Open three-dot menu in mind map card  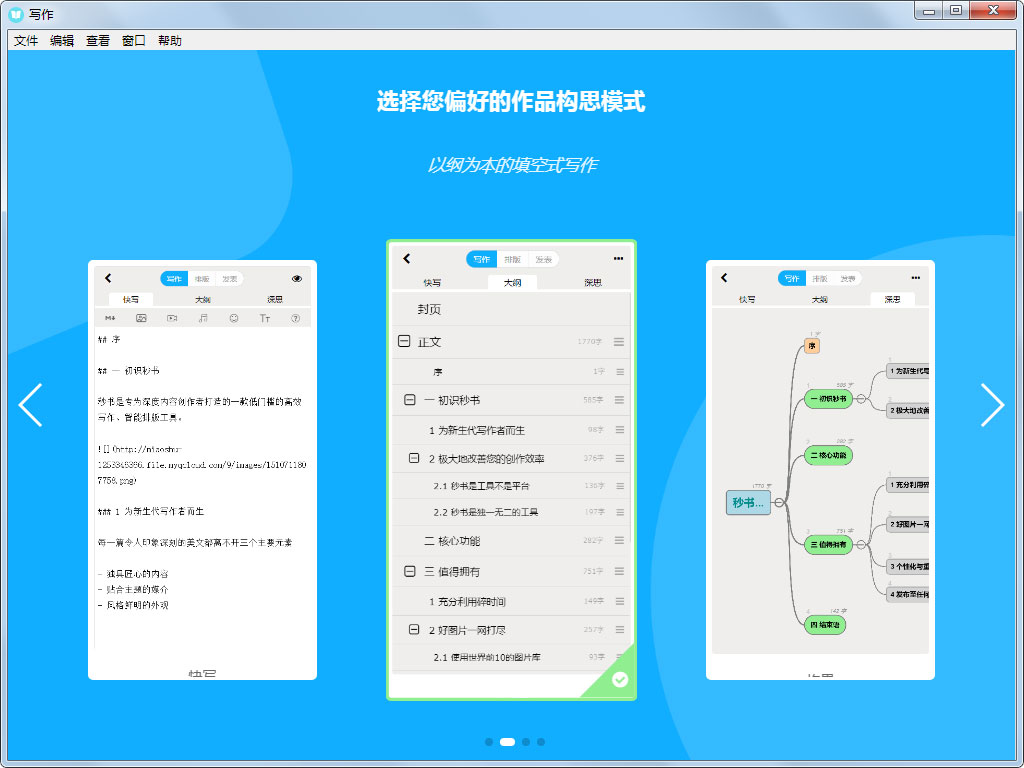point(915,278)
